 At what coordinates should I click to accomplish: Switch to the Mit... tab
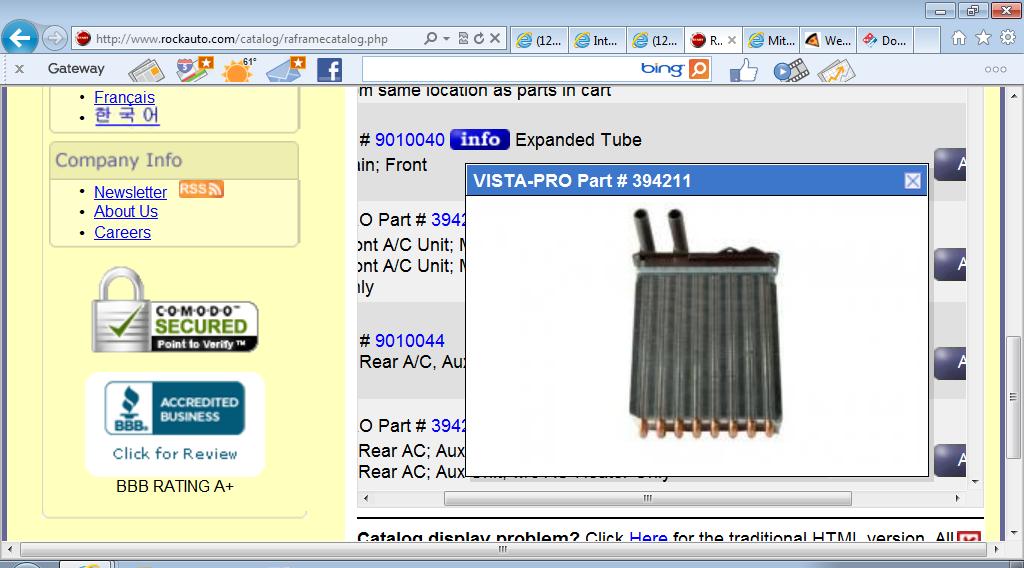click(771, 40)
